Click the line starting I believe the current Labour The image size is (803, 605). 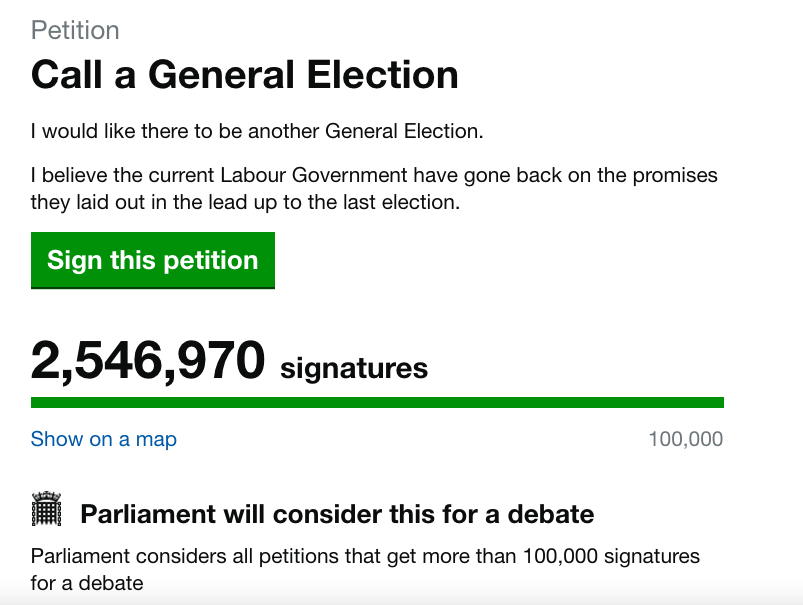pyautogui.click(x=374, y=176)
